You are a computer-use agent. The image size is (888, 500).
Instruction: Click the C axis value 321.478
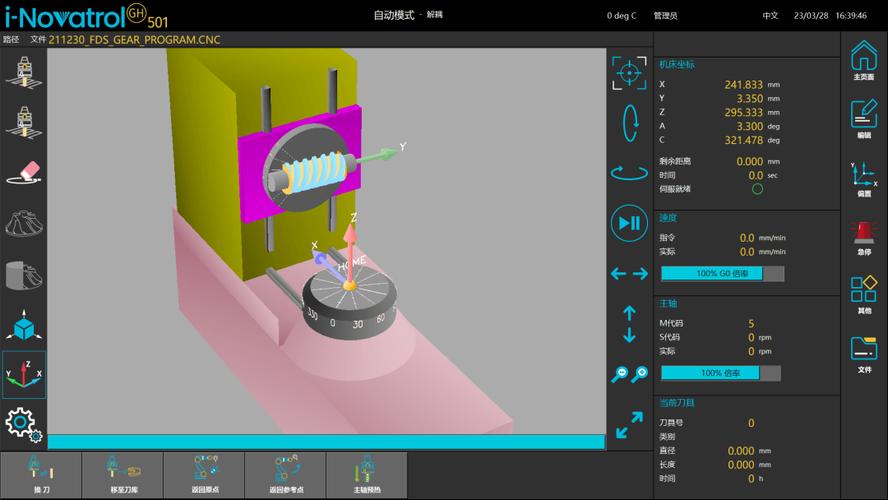(x=744, y=140)
